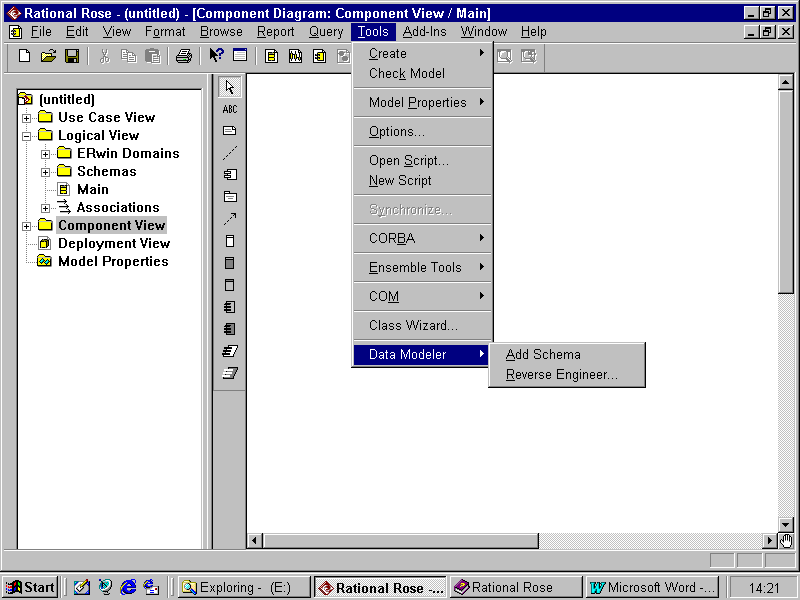Select the dashed Anchor Note line tool
Screen dimensions: 800x600
coord(230,153)
